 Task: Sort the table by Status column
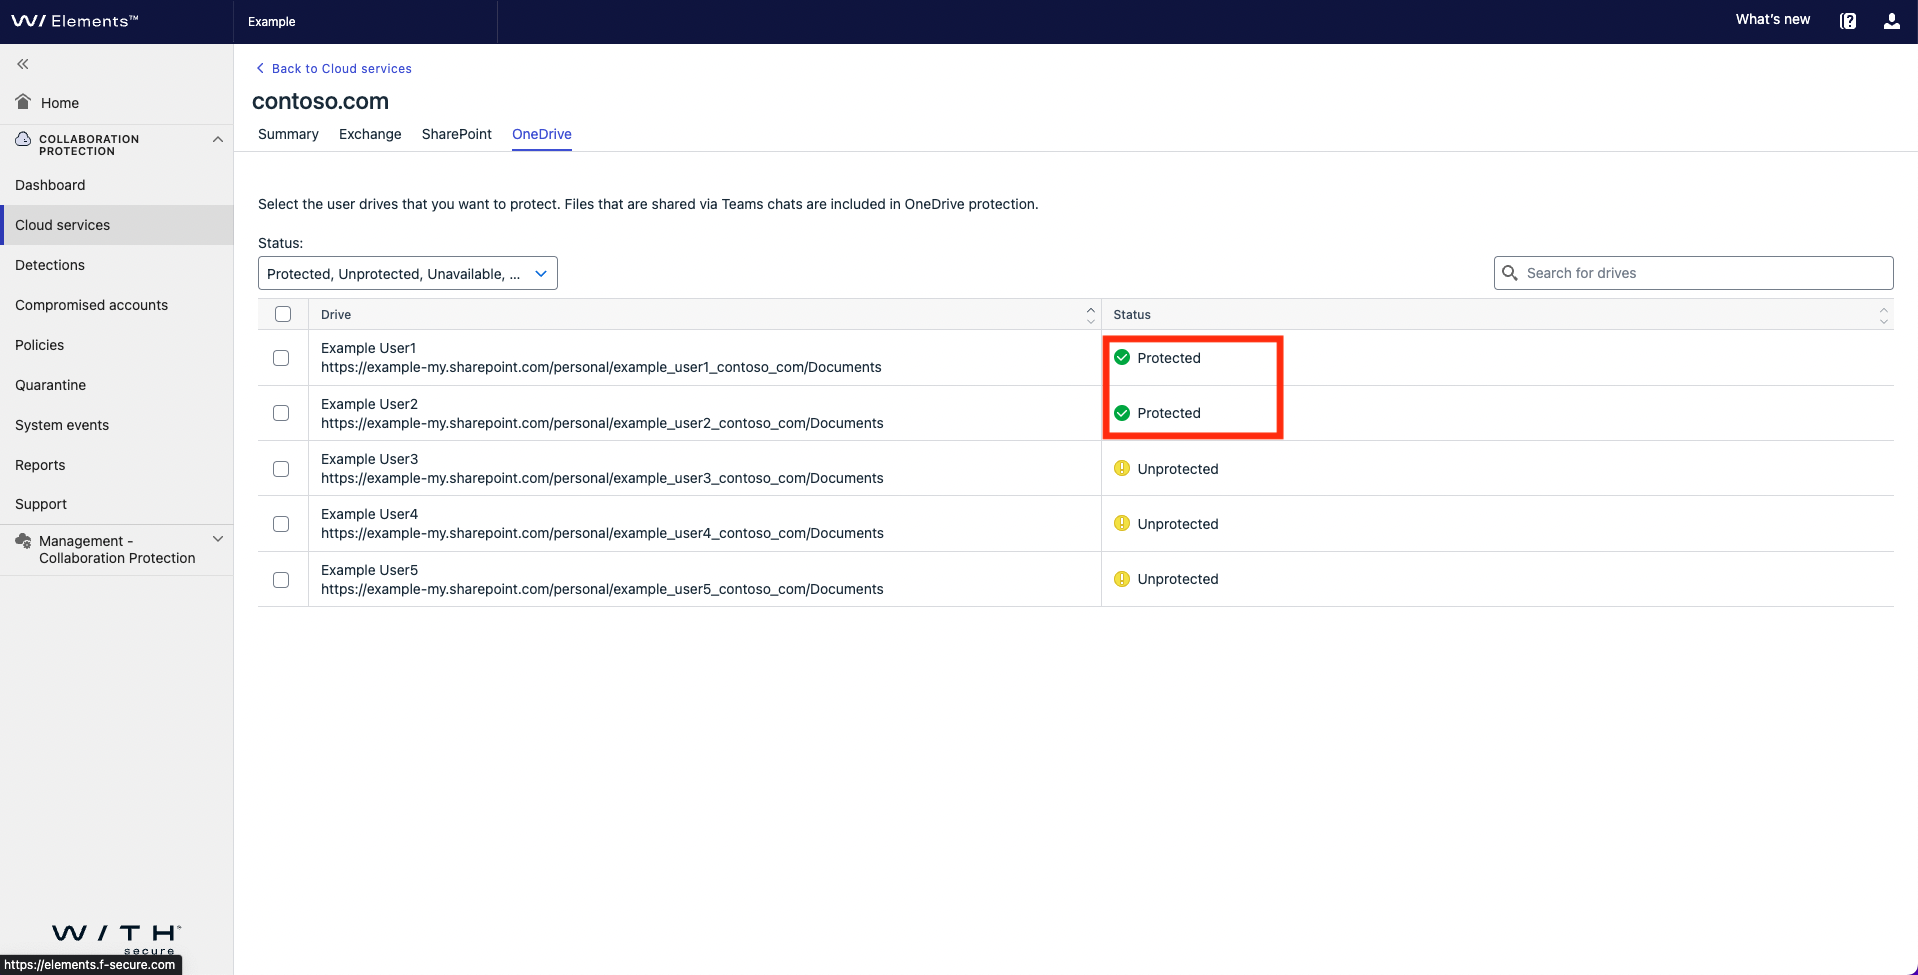[1884, 314]
